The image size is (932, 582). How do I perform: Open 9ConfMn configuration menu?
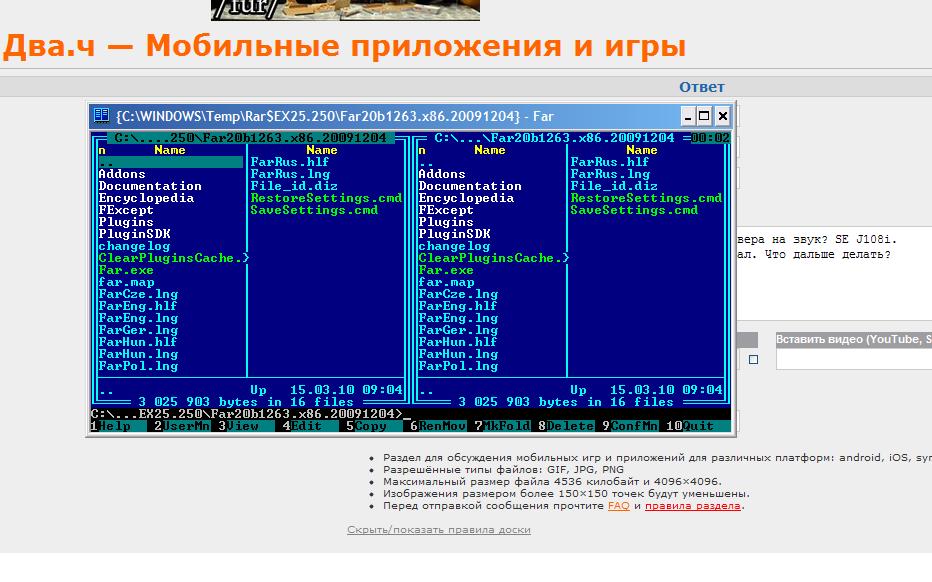pyautogui.click(x=631, y=426)
